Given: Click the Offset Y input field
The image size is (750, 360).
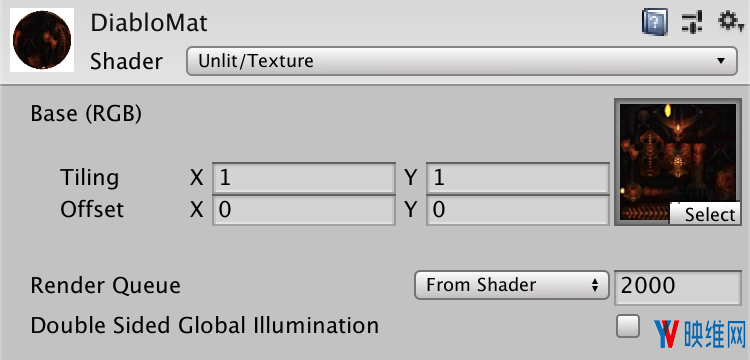Looking at the screenshot, I should coord(518,210).
